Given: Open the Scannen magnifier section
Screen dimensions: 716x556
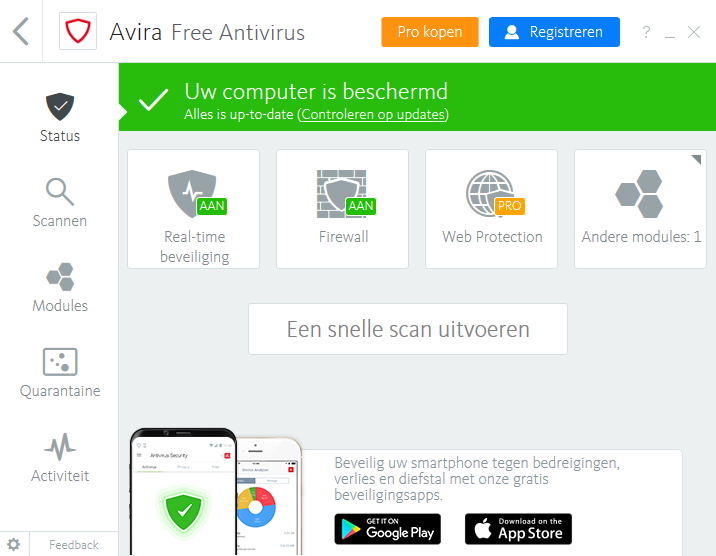Looking at the screenshot, I should [x=60, y=203].
